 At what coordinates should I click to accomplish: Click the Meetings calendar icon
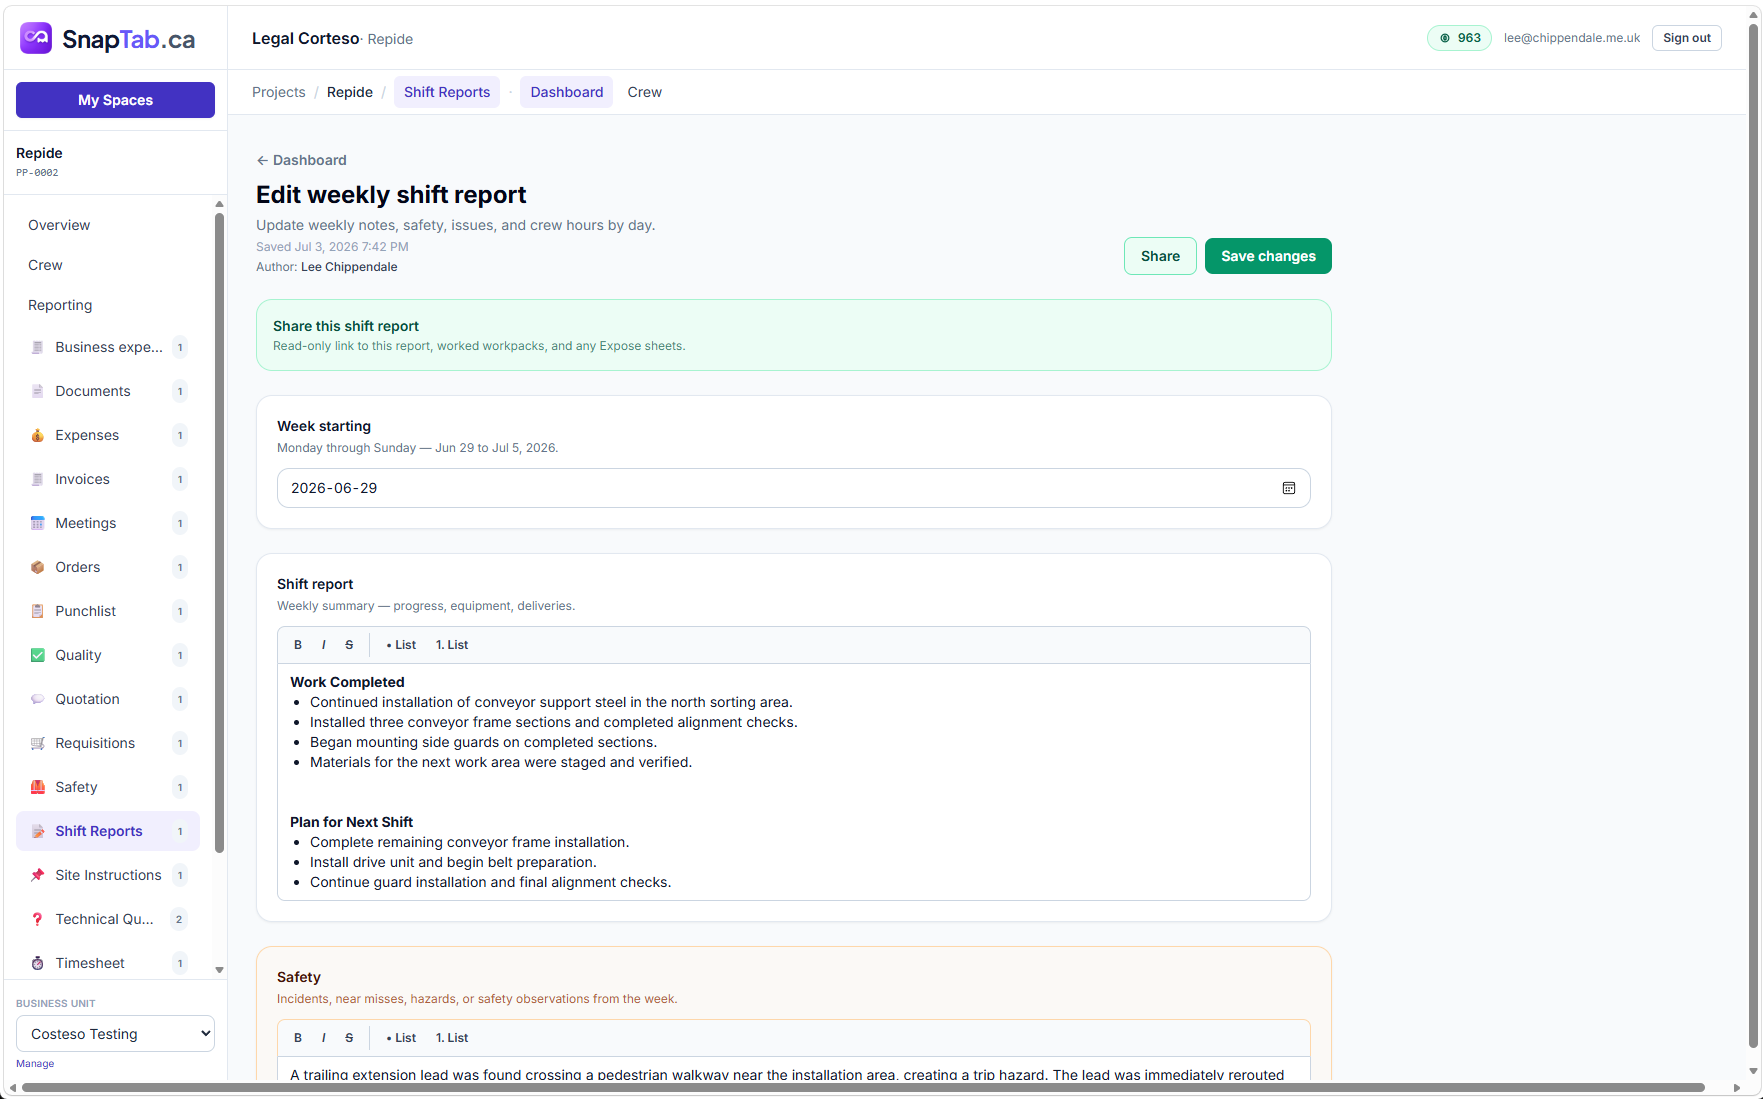coord(37,523)
